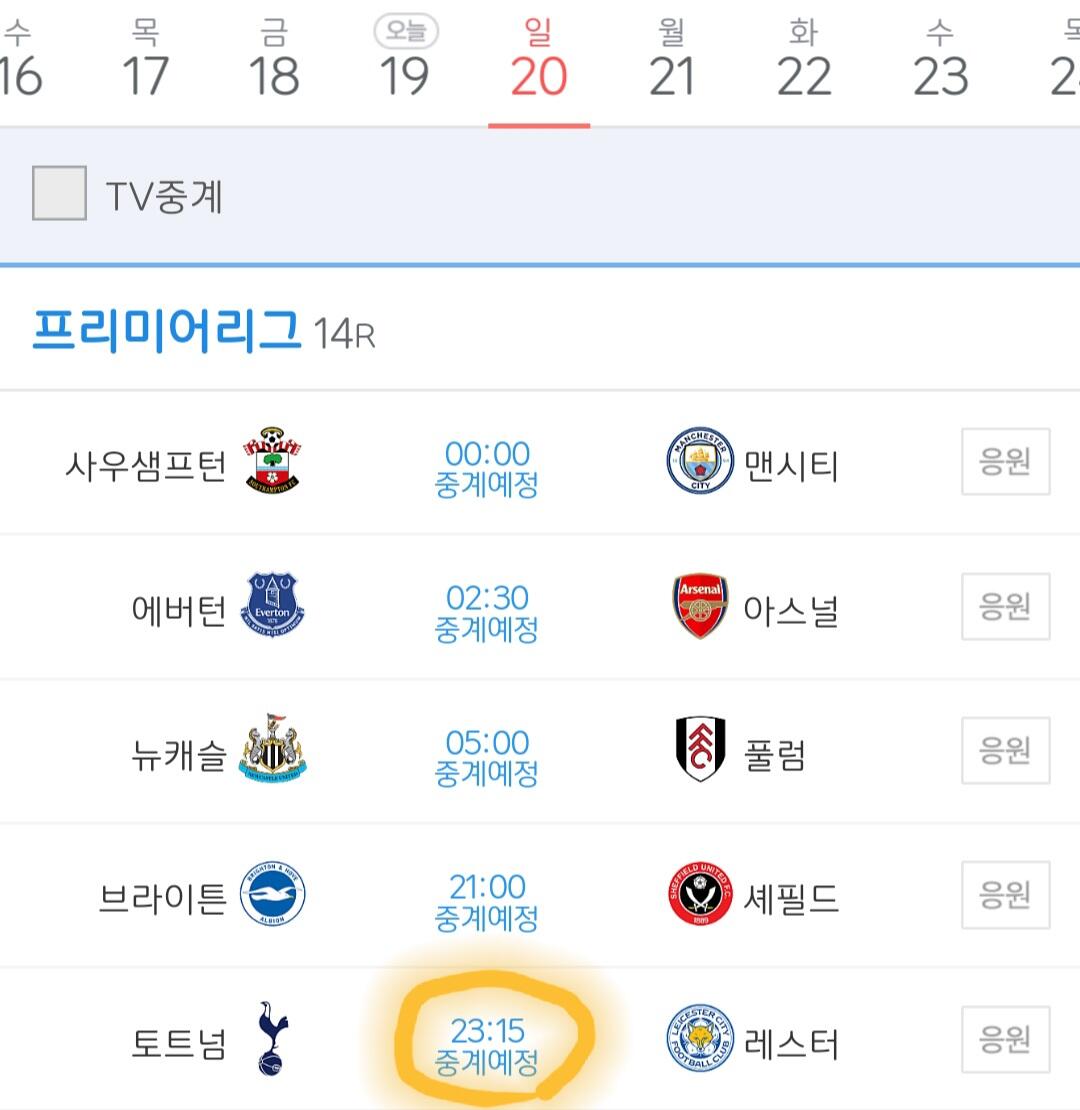Click the Tottenham cockerel logo
Screen dimensions: 1080x1110
(272, 1039)
